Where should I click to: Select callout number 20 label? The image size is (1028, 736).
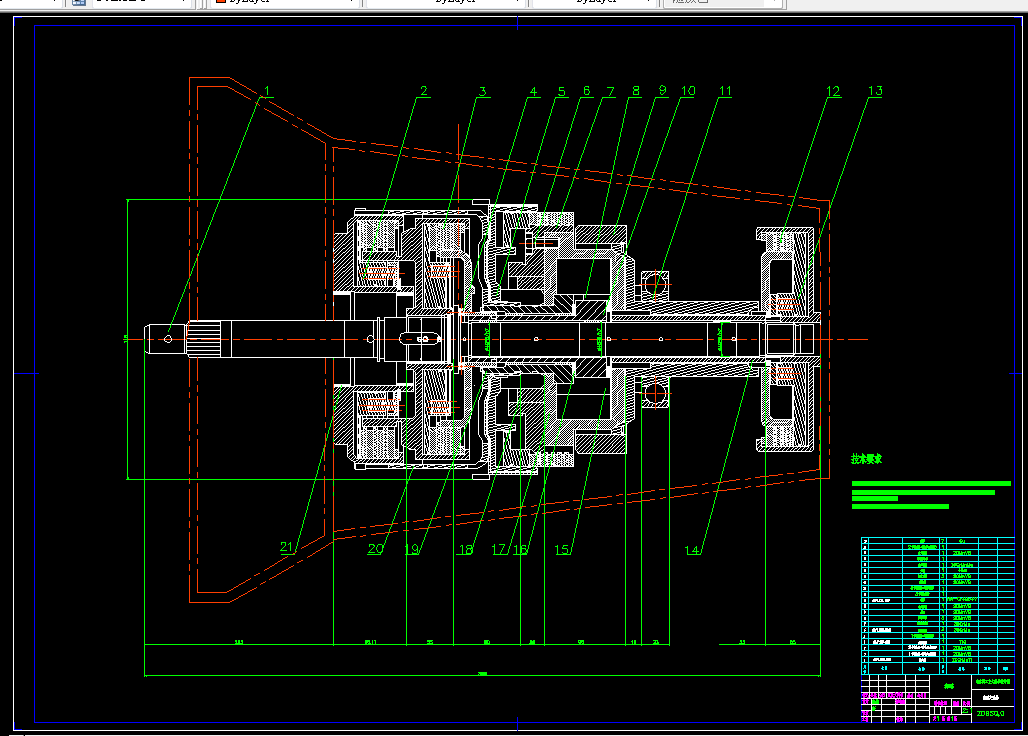[x=375, y=549]
